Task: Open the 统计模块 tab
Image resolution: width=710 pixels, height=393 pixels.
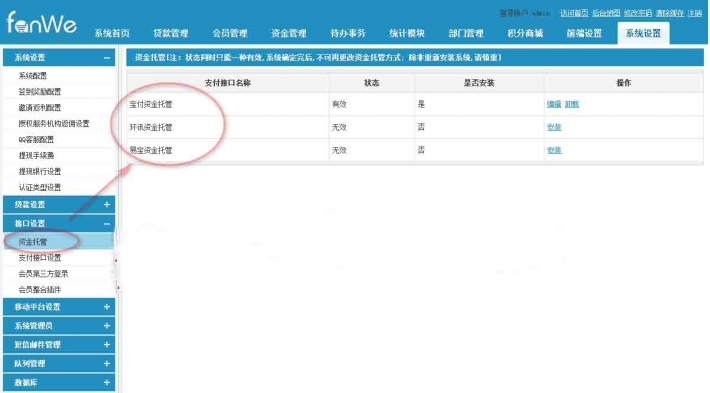Action: [407, 33]
